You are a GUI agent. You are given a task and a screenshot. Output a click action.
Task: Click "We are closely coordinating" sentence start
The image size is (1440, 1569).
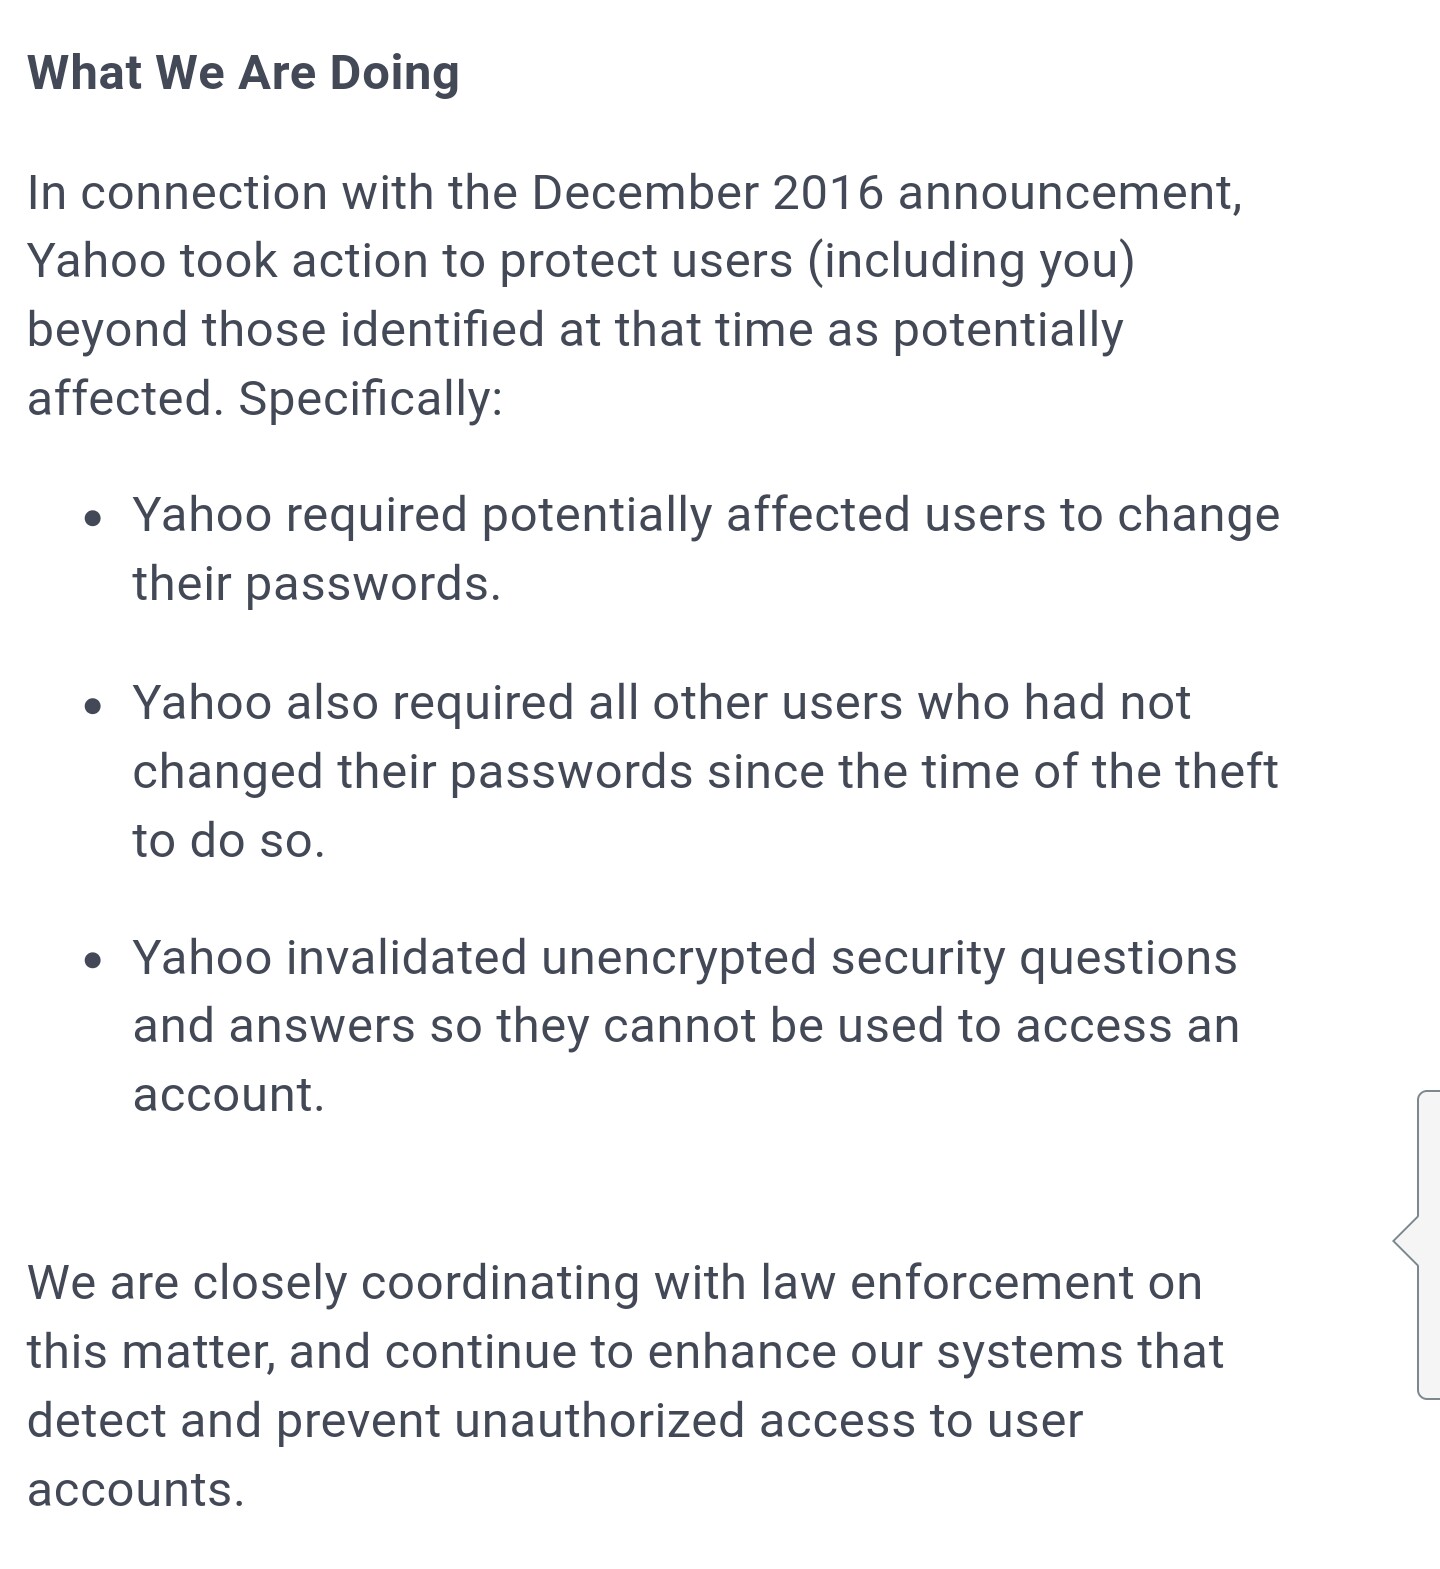332,1283
